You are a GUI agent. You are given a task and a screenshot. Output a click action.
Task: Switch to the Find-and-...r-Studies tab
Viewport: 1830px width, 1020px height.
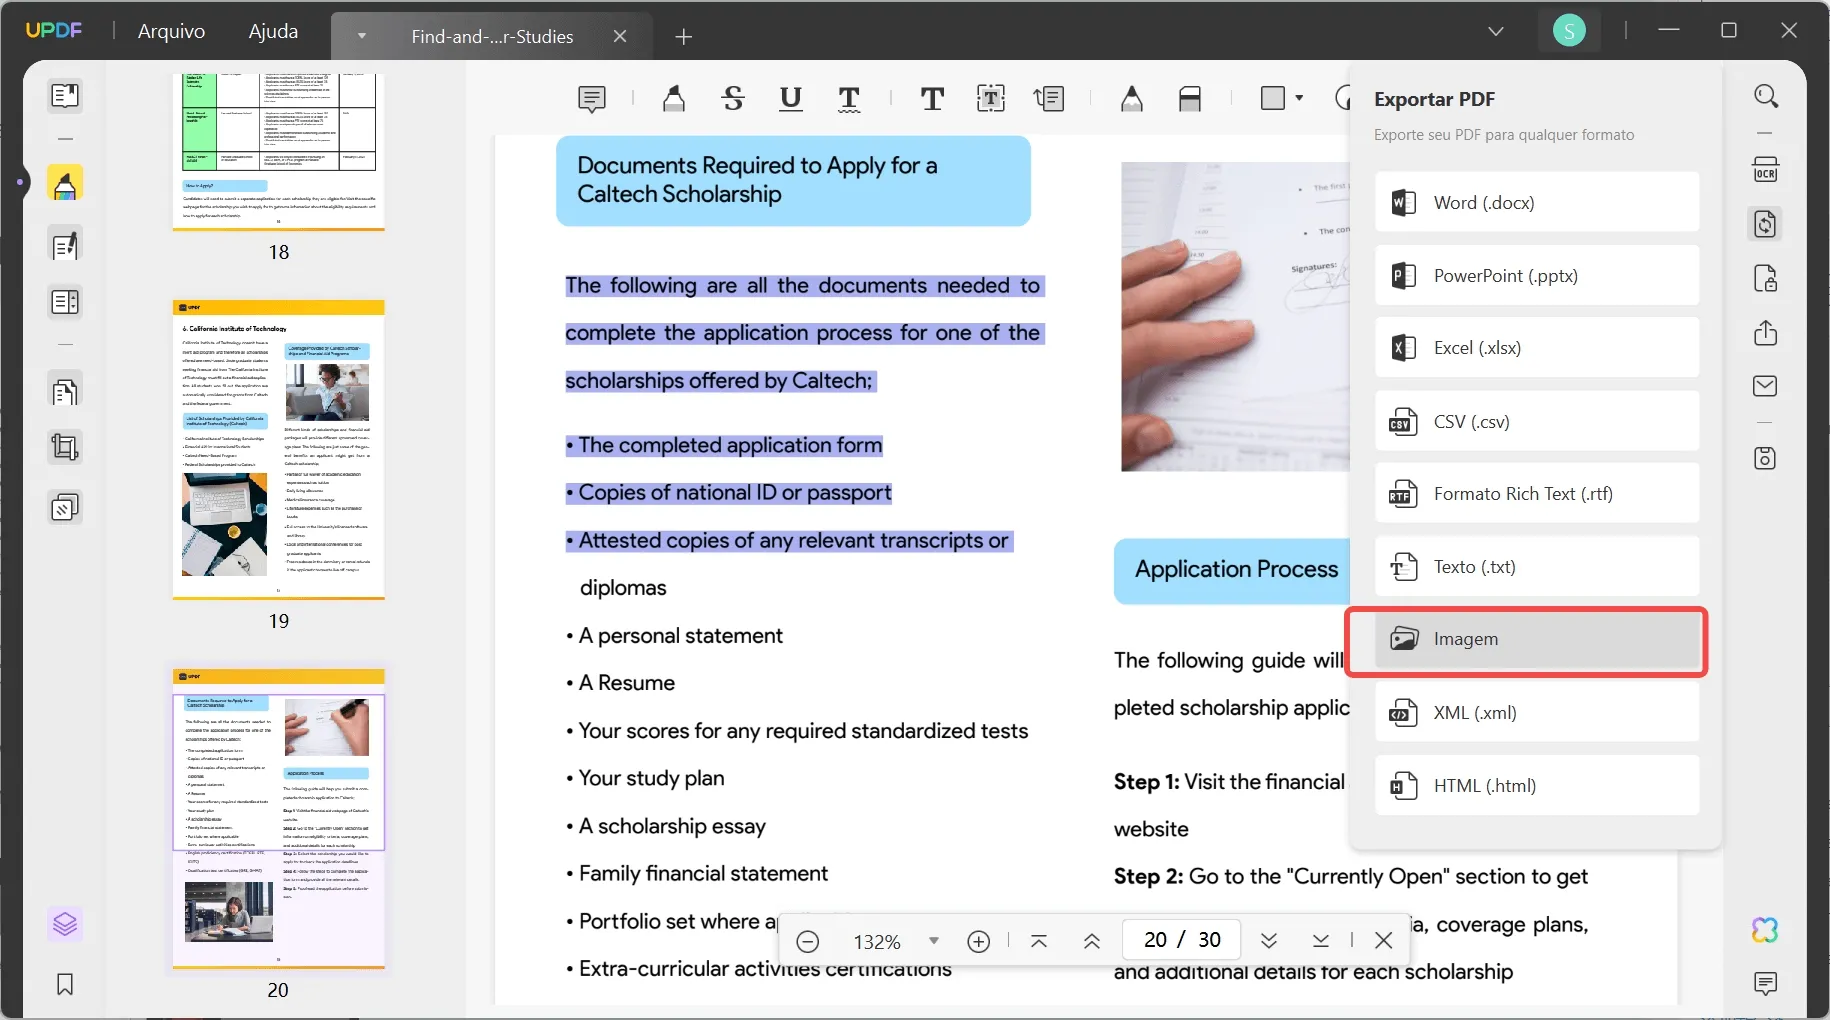pos(491,36)
